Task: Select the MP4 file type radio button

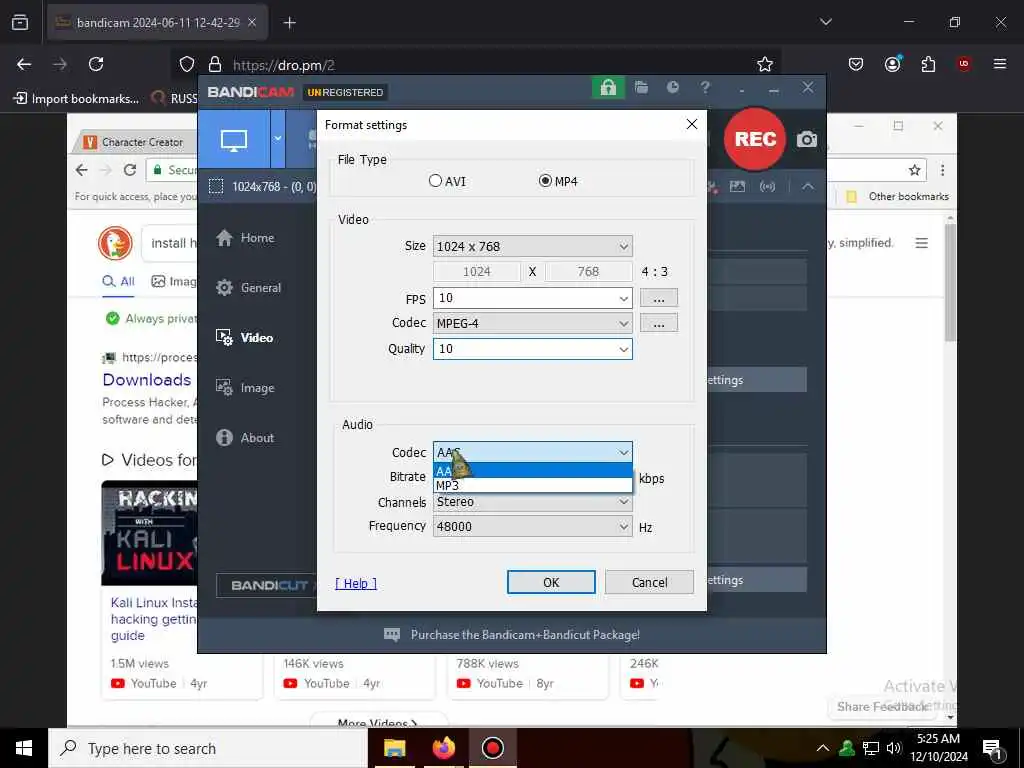Action: pos(545,181)
